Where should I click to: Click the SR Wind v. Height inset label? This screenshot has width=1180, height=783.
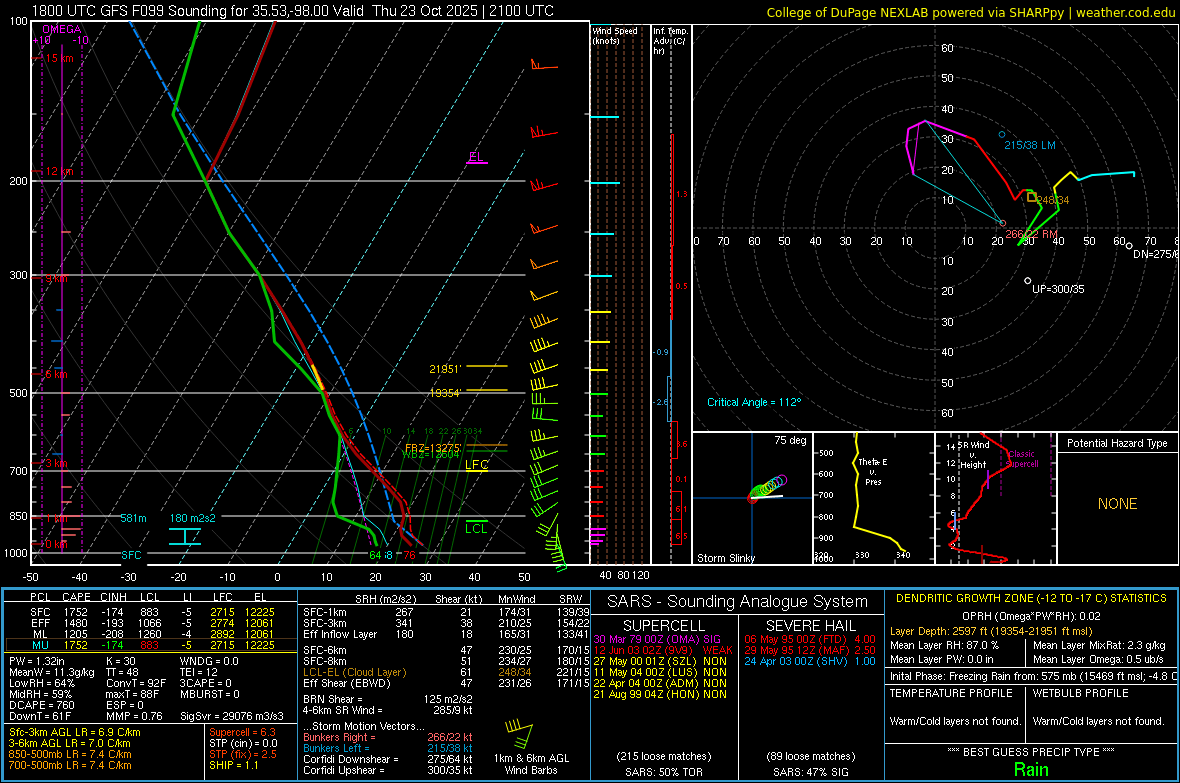coord(973,455)
